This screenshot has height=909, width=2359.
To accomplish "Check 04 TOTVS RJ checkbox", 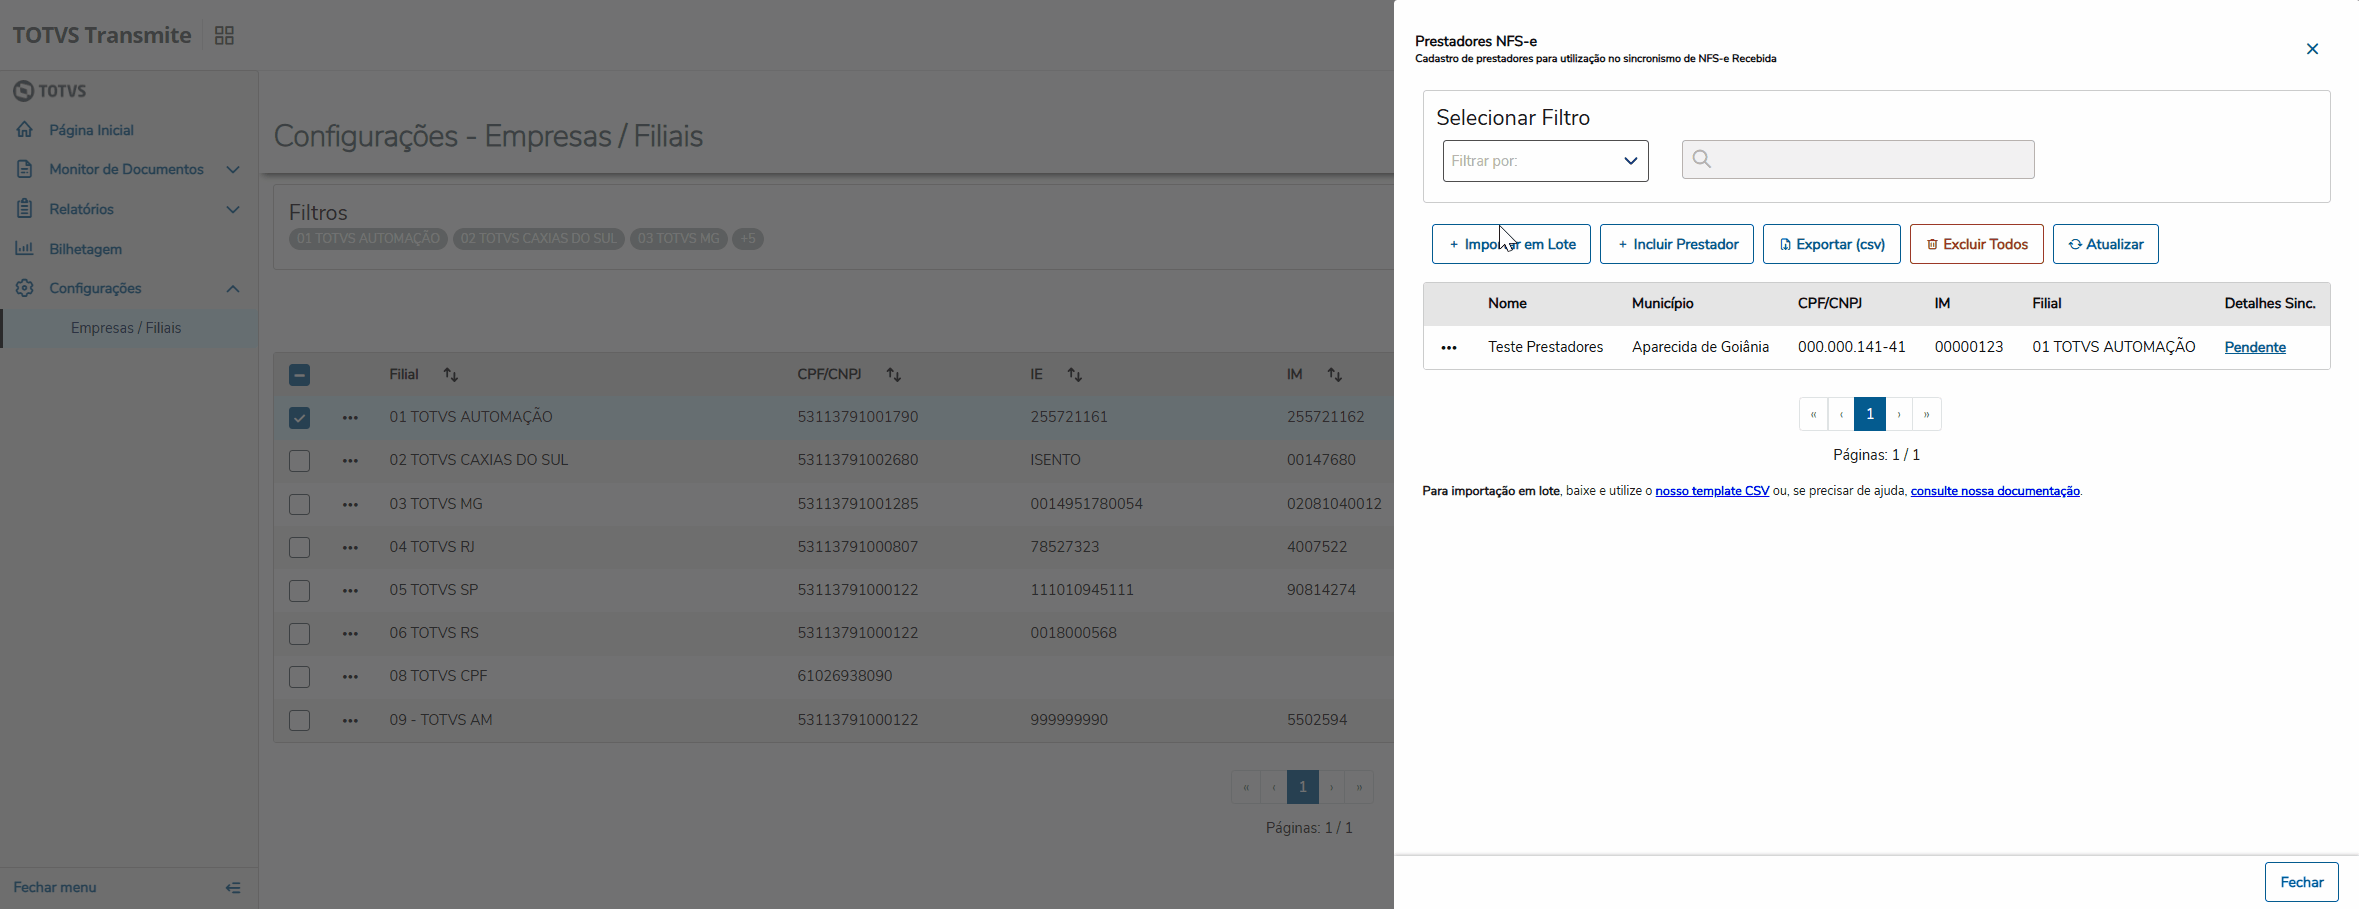I will click(299, 547).
